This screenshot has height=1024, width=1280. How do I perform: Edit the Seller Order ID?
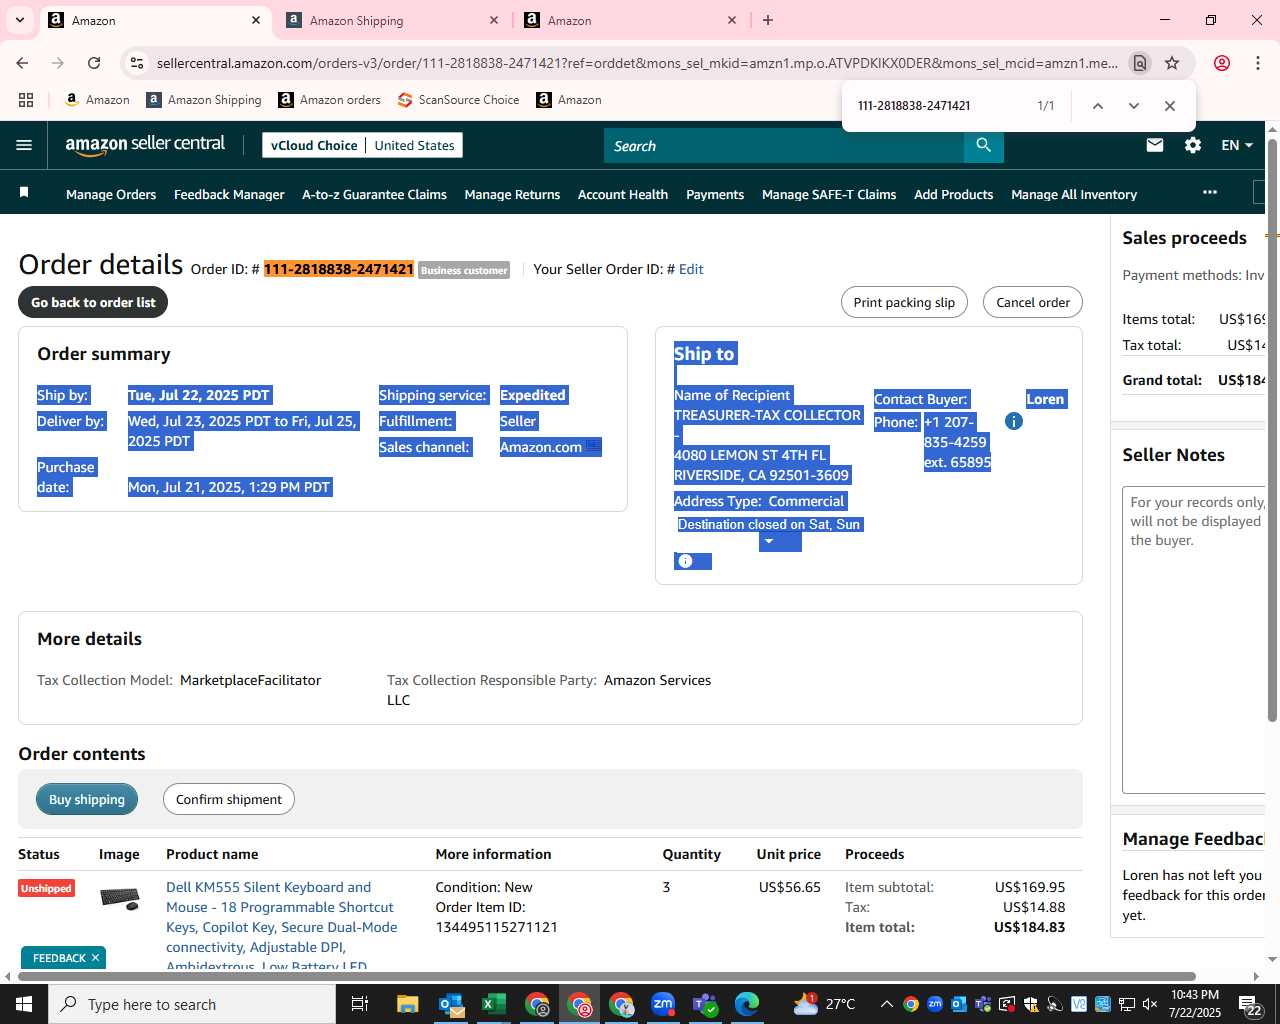click(691, 269)
